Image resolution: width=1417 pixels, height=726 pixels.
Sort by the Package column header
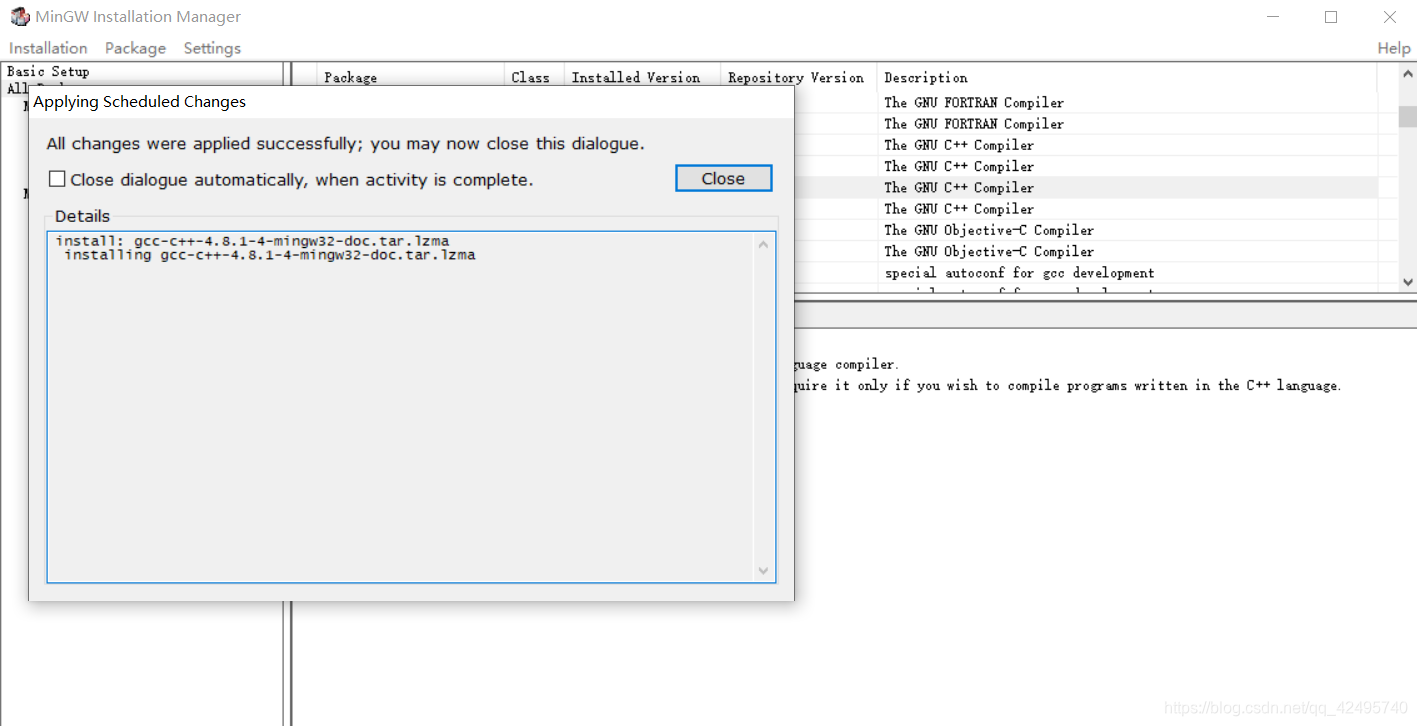tap(411, 77)
